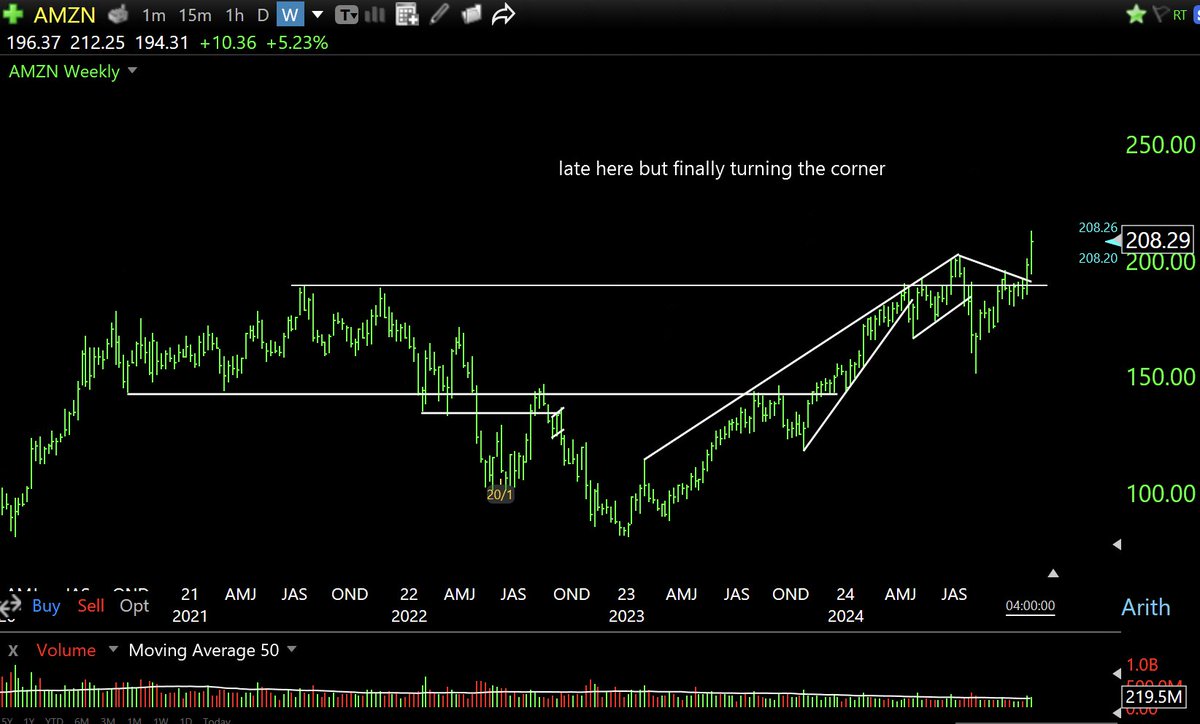The height and width of the screenshot is (724, 1200).
Task: Click the add indicator grid icon
Action: (407, 15)
